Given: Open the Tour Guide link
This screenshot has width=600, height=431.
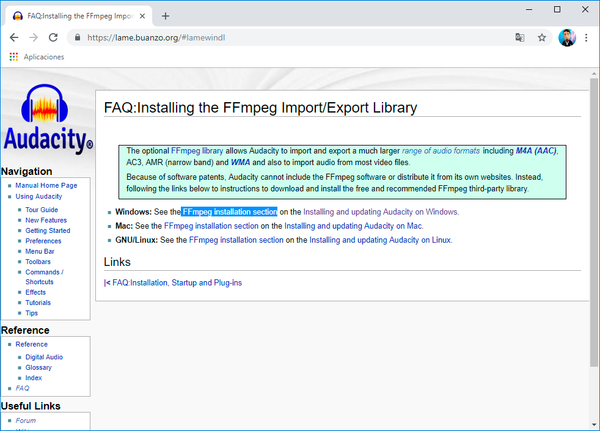Looking at the screenshot, I should (42, 210).
